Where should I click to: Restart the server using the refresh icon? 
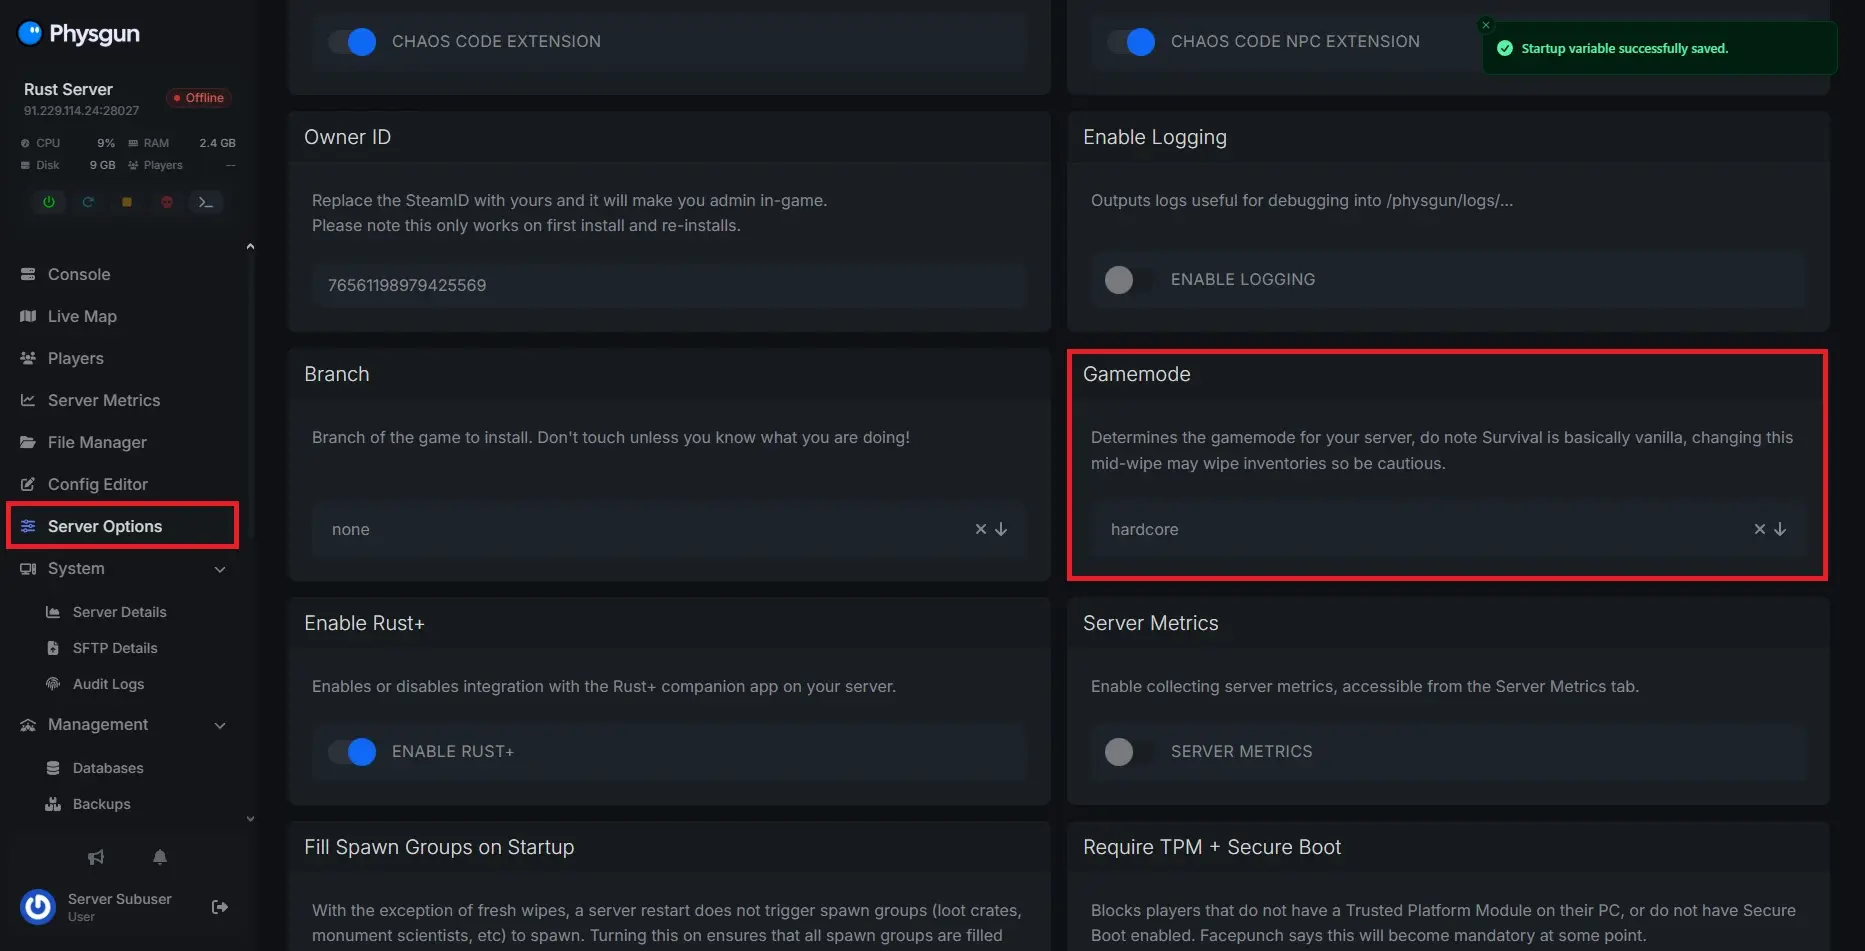pos(88,202)
